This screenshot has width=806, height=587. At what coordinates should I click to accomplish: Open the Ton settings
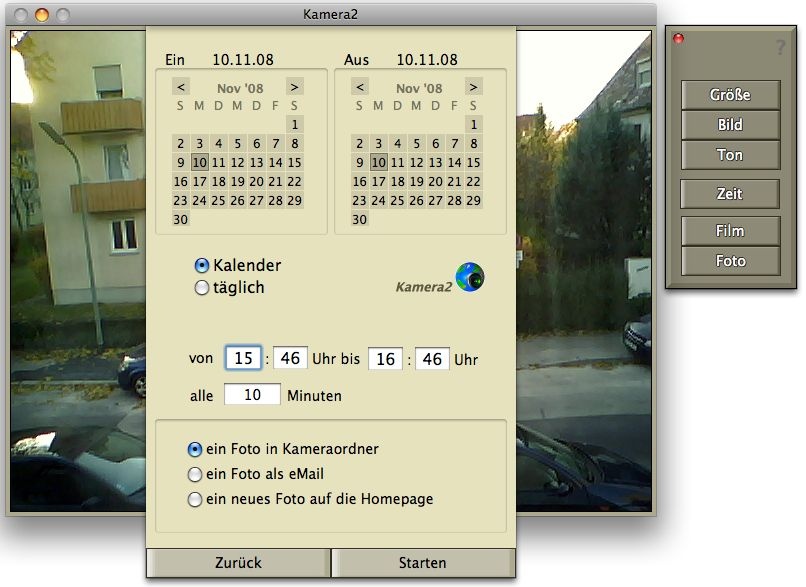[x=730, y=155]
